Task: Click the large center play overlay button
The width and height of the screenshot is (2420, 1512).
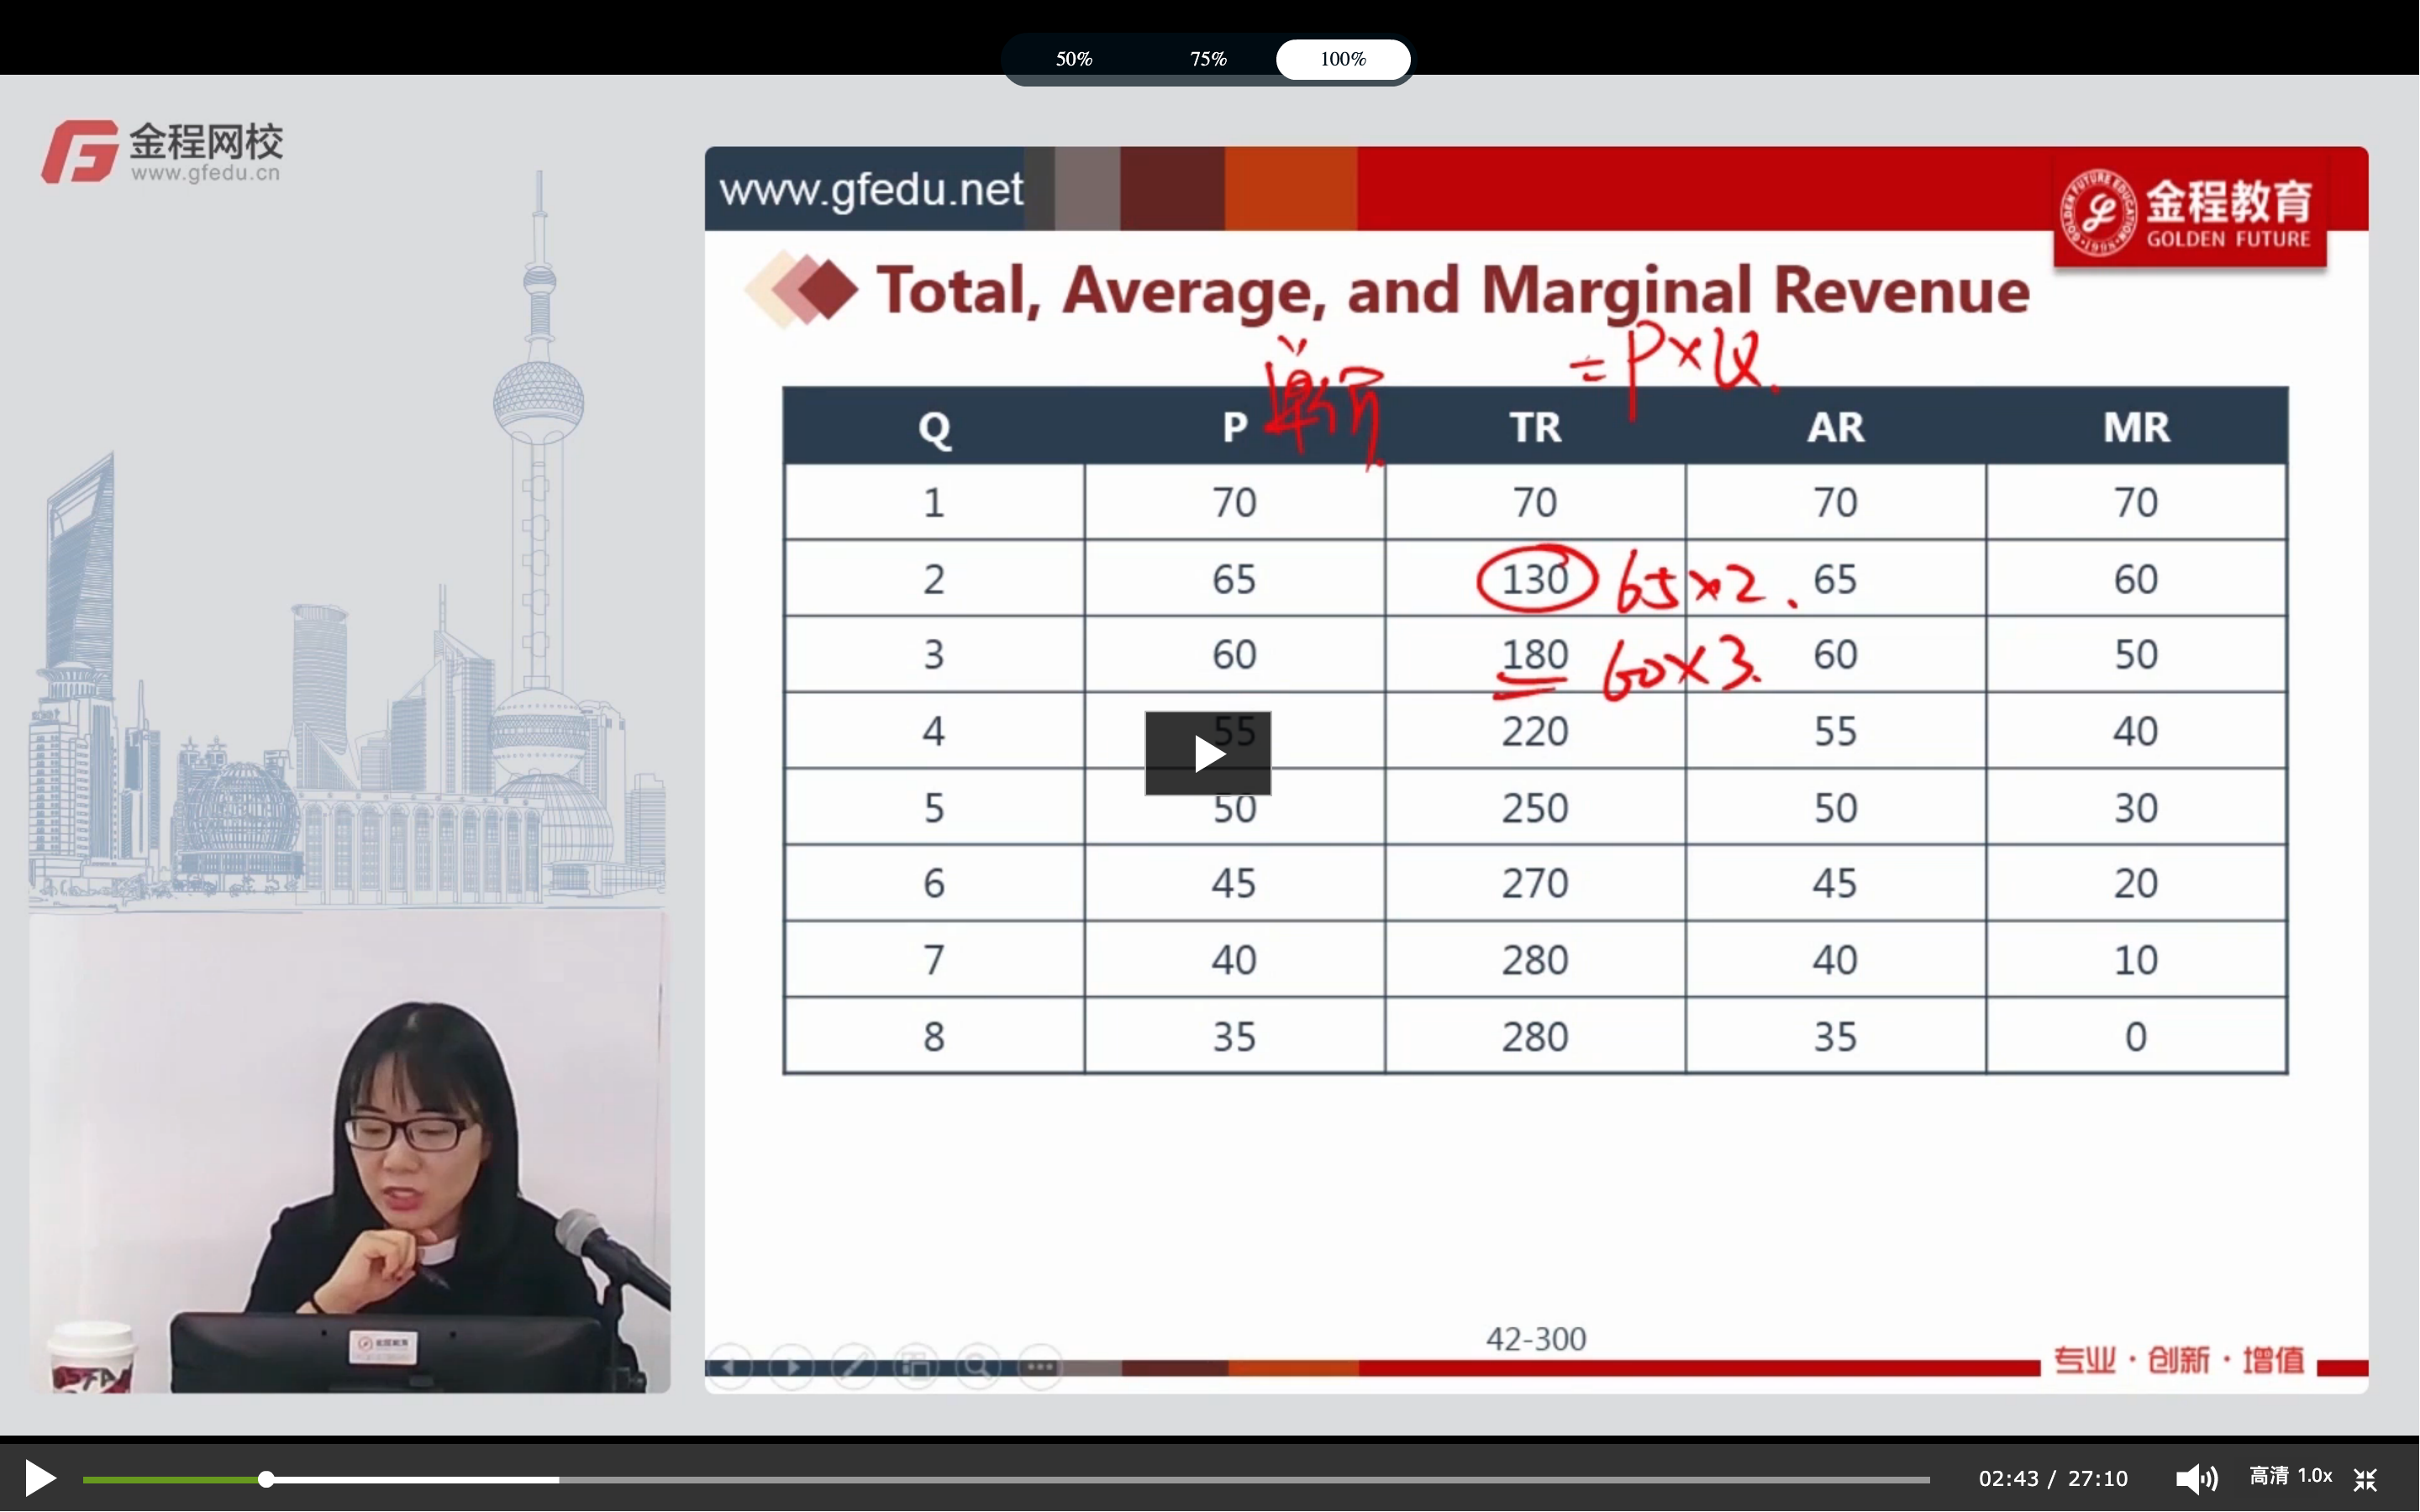Action: pyautogui.click(x=1207, y=753)
